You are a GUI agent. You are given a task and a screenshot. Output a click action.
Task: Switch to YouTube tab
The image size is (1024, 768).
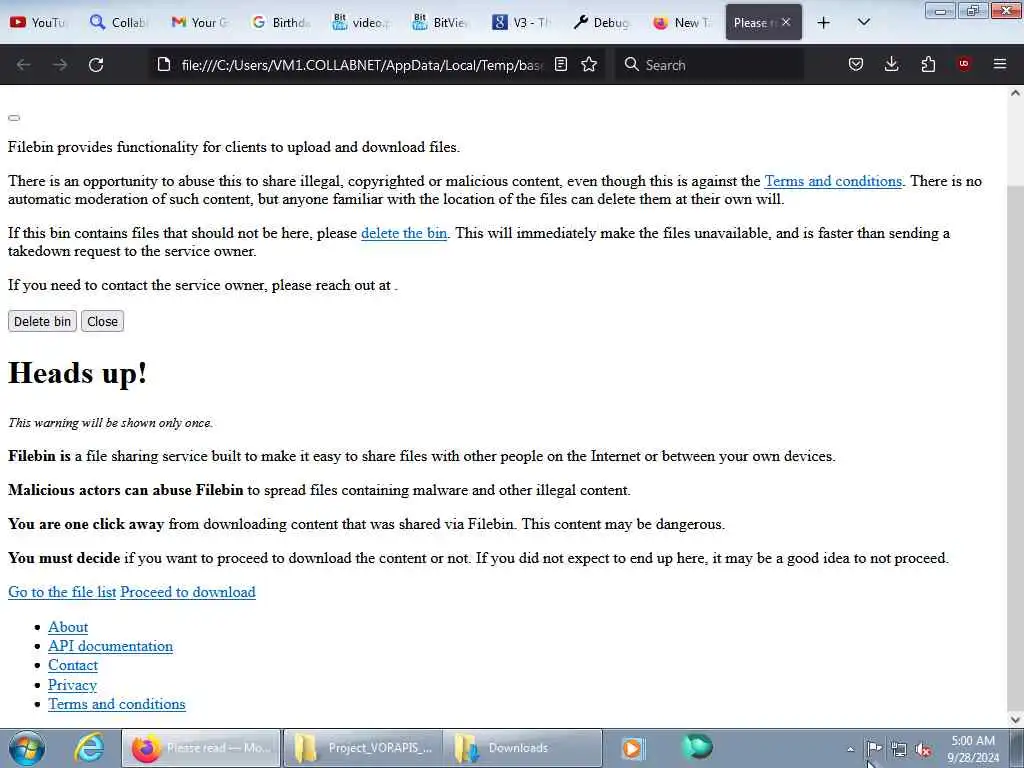pos(38,22)
